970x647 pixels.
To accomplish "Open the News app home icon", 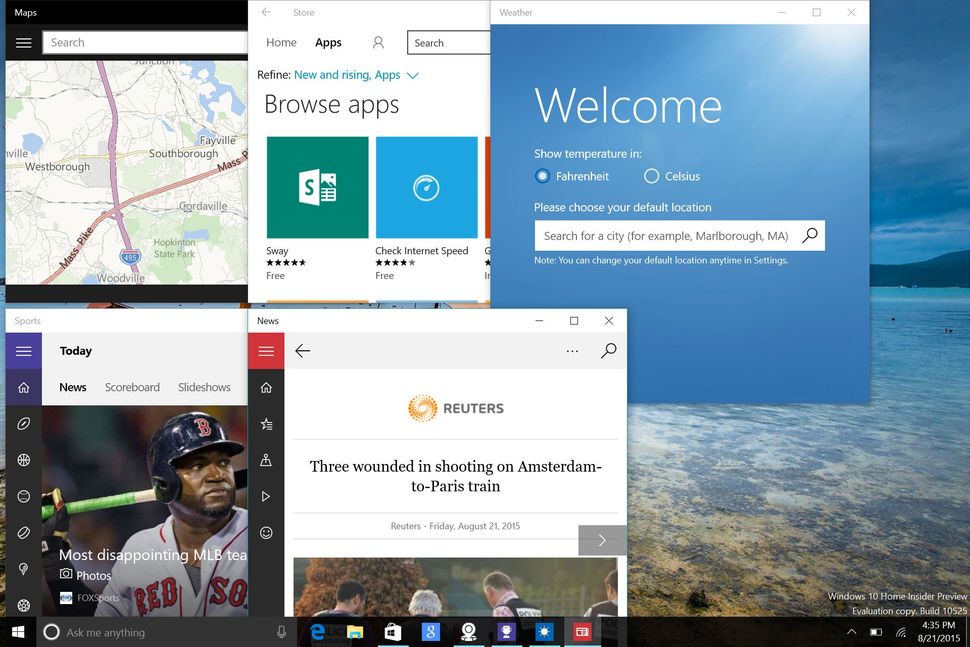I will (x=266, y=388).
